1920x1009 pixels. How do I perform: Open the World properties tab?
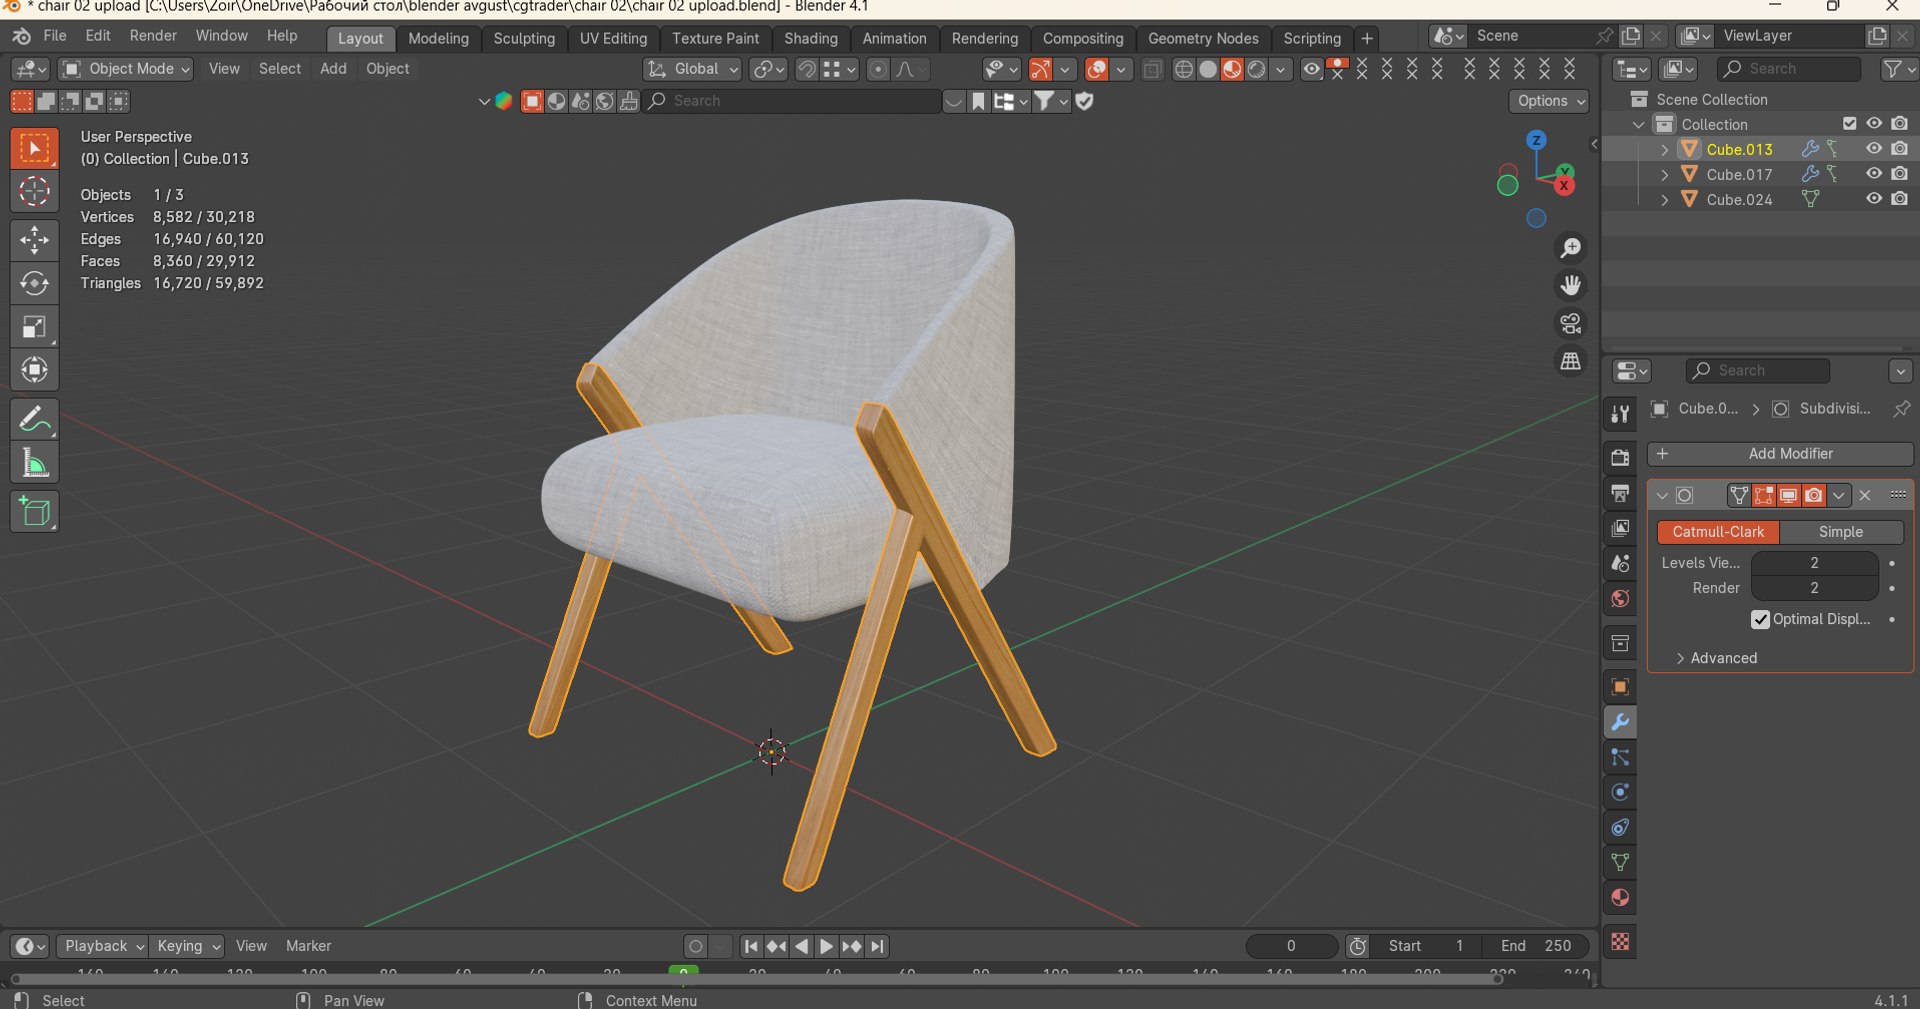coord(1620,598)
